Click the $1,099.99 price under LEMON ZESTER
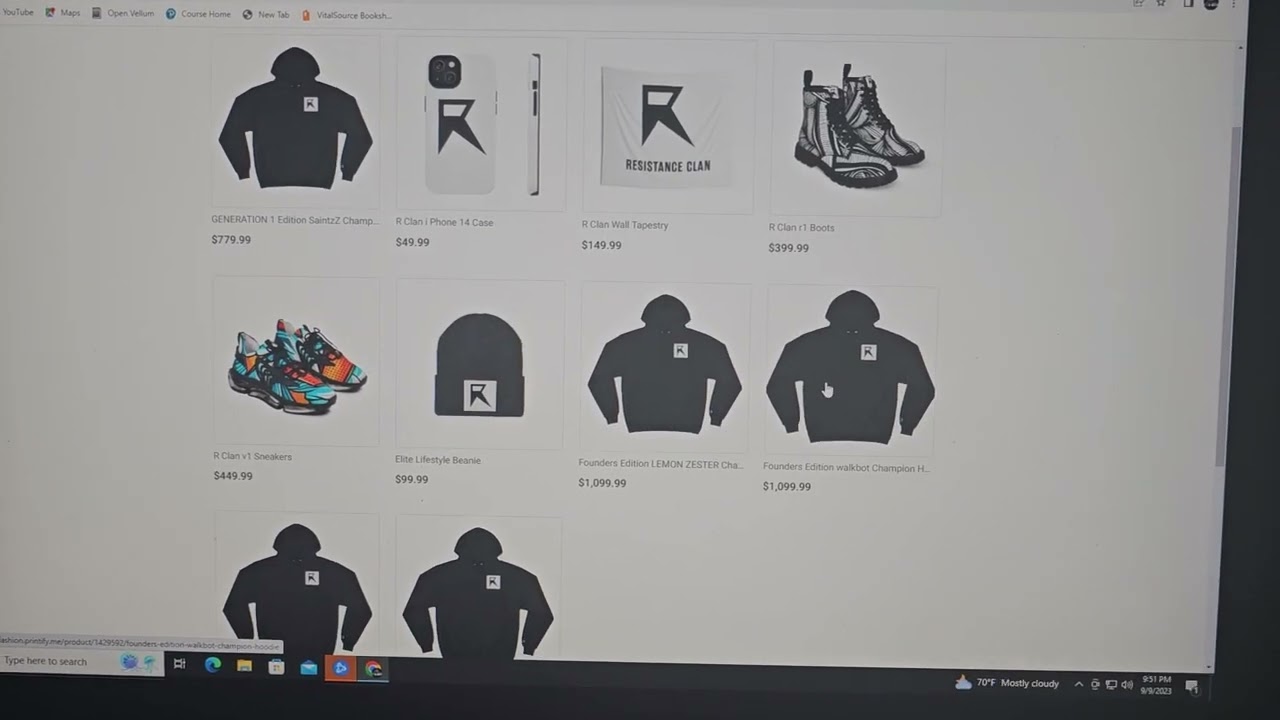The height and width of the screenshot is (720, 1280). click(602, 483)
